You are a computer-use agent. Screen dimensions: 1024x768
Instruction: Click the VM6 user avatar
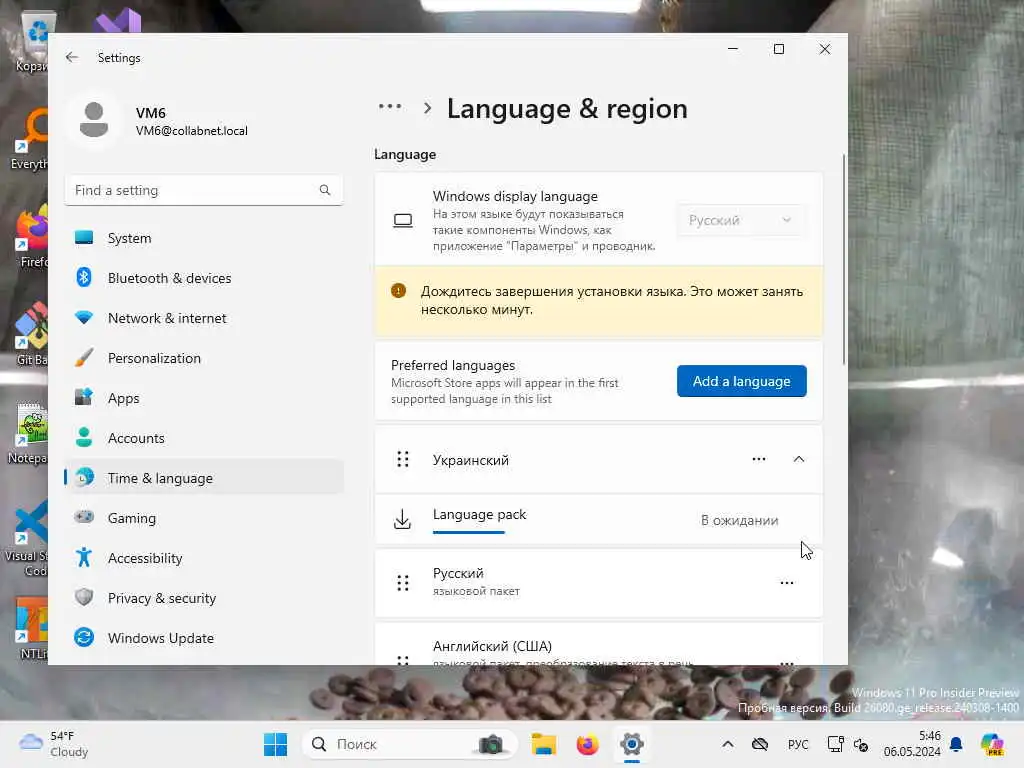point(93,120)
